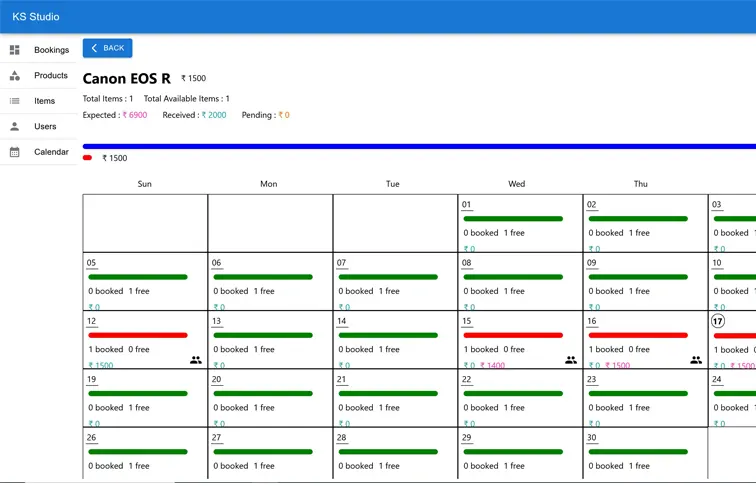The image size is (756, 486).
Task: Click the red availability bar on day 12
Action: coord(138,335)
